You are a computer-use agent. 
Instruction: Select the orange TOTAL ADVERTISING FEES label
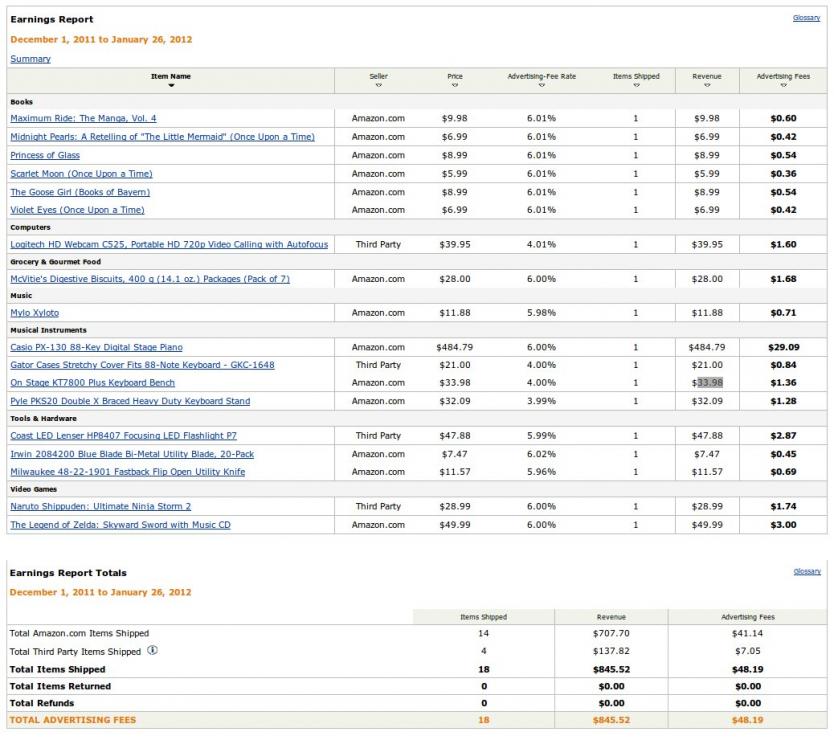tap(73, 720)
